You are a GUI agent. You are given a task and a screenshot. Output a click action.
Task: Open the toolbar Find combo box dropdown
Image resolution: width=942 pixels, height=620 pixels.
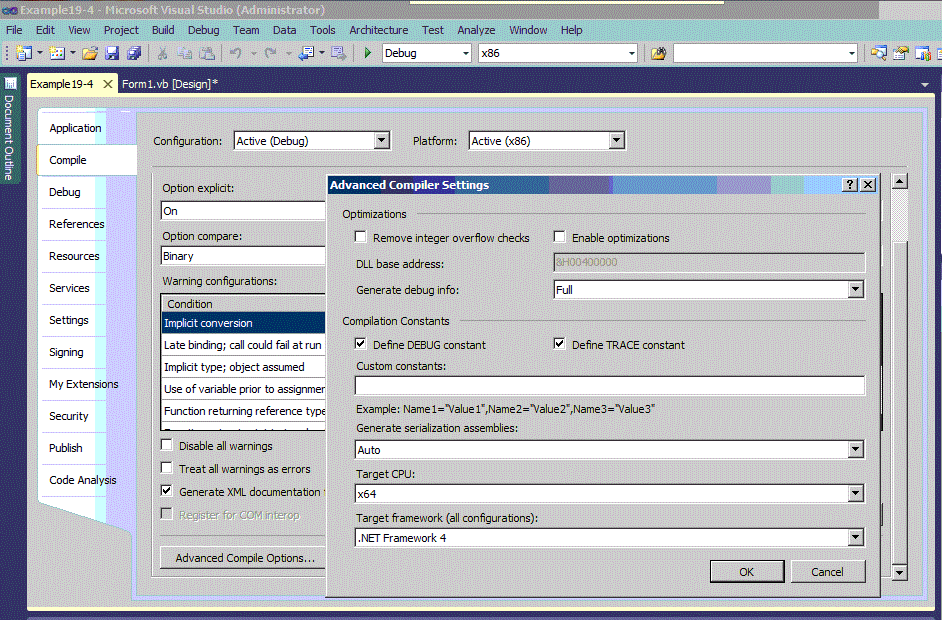[851, 53]
